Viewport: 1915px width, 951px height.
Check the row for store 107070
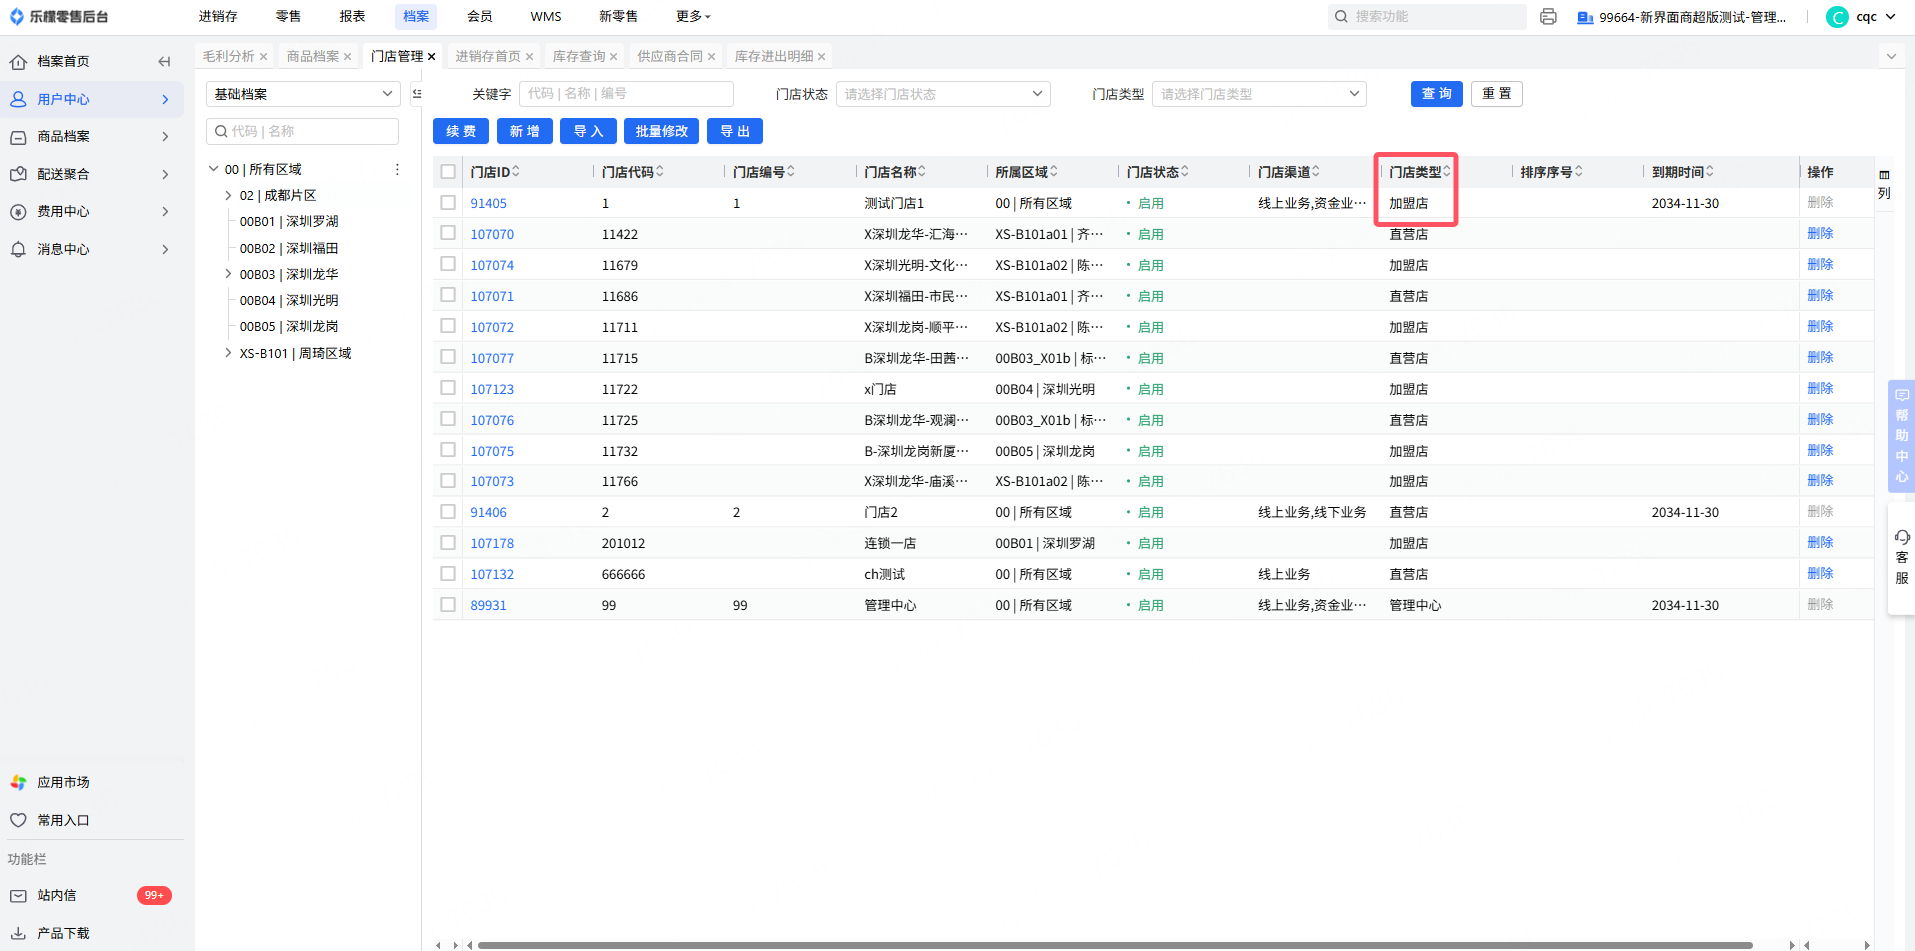tap(448, 234)
